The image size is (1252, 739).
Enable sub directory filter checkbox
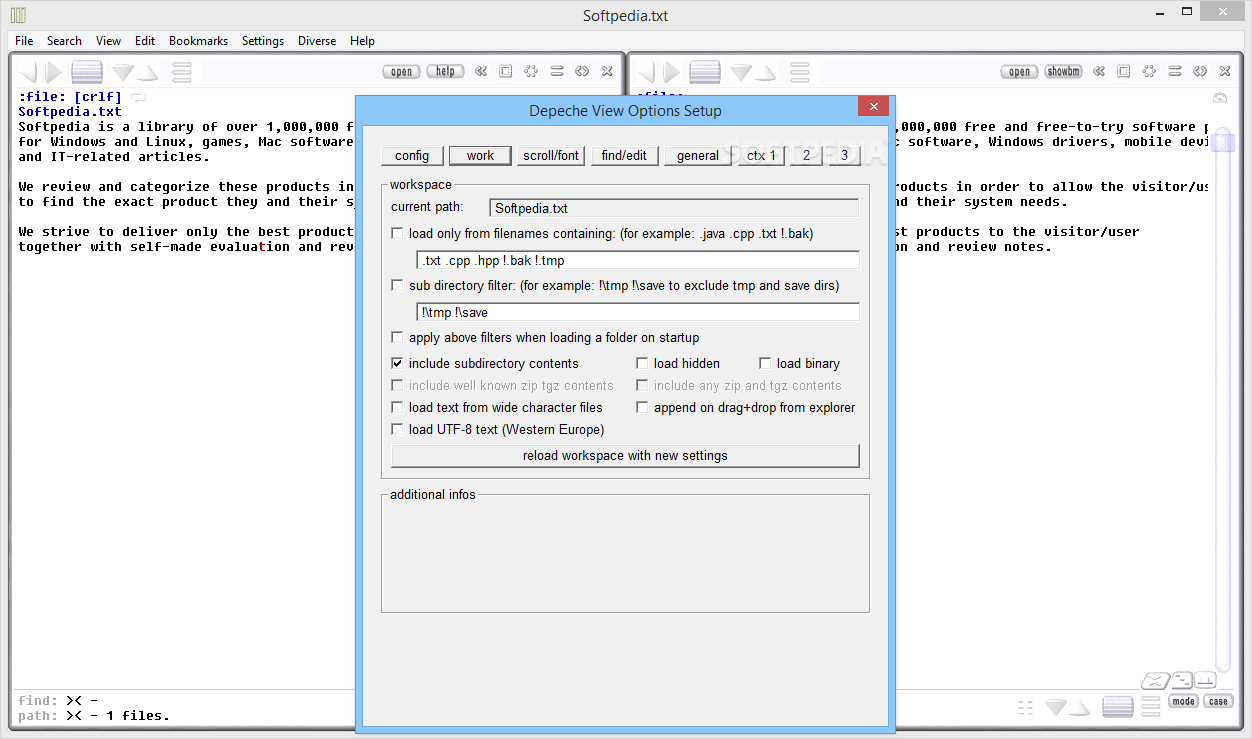[x=398, y=286]
